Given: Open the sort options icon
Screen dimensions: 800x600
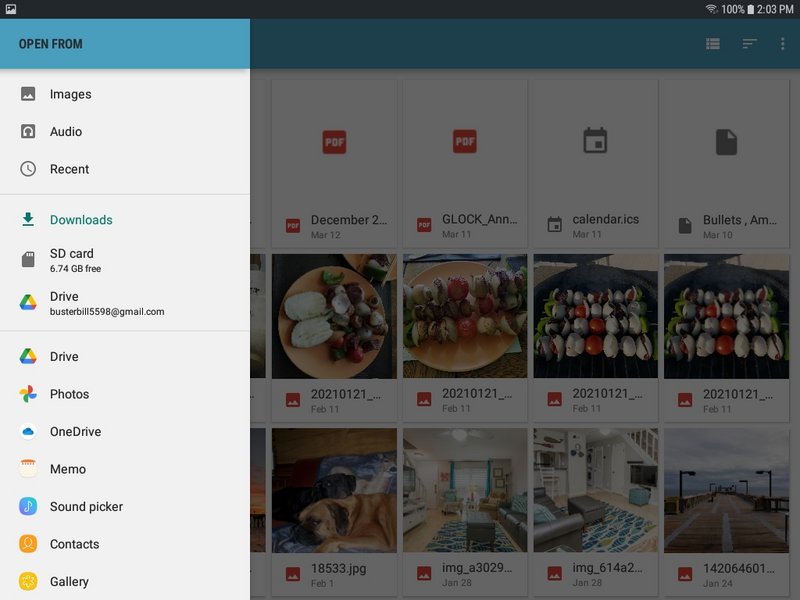Looking at the screenshot, I should pyautogui.click(x=749, y=44).
